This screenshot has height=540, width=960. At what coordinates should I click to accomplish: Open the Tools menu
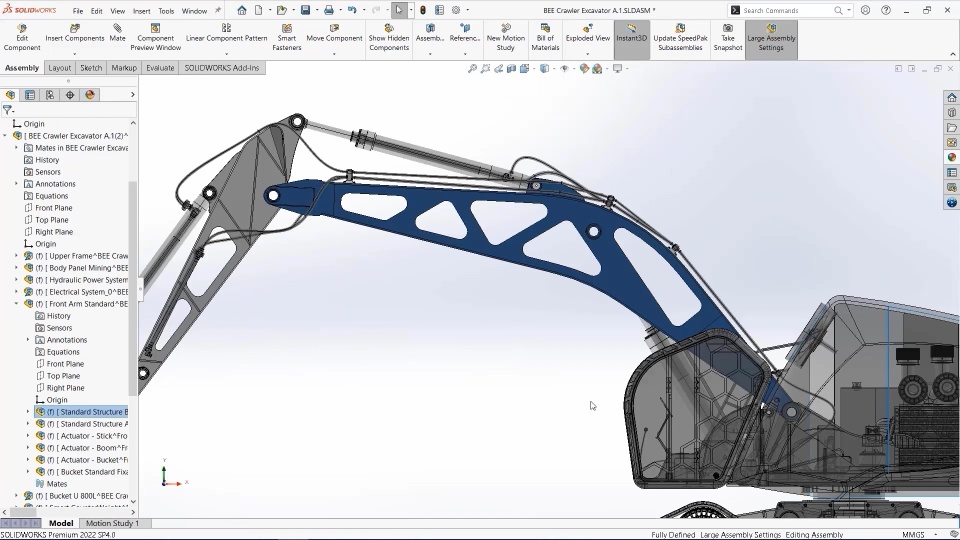click(x=166, y=11)
